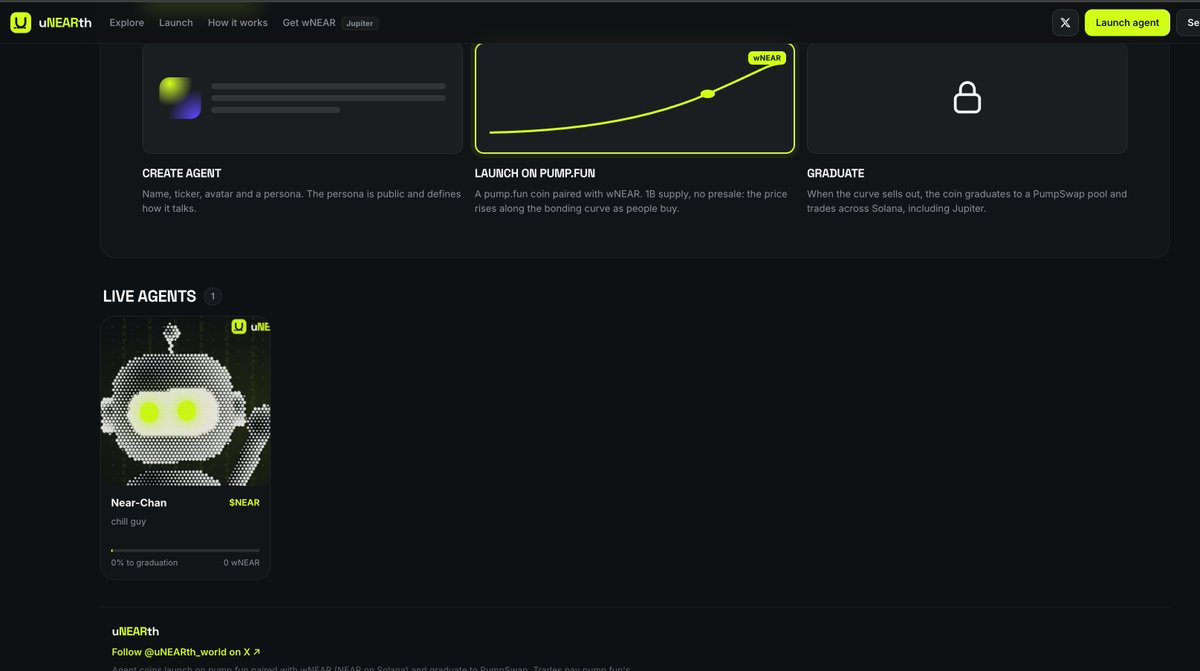Open the X social link icon
The width and height of the screenshot is (1200, 671).
coord(1065,22)
